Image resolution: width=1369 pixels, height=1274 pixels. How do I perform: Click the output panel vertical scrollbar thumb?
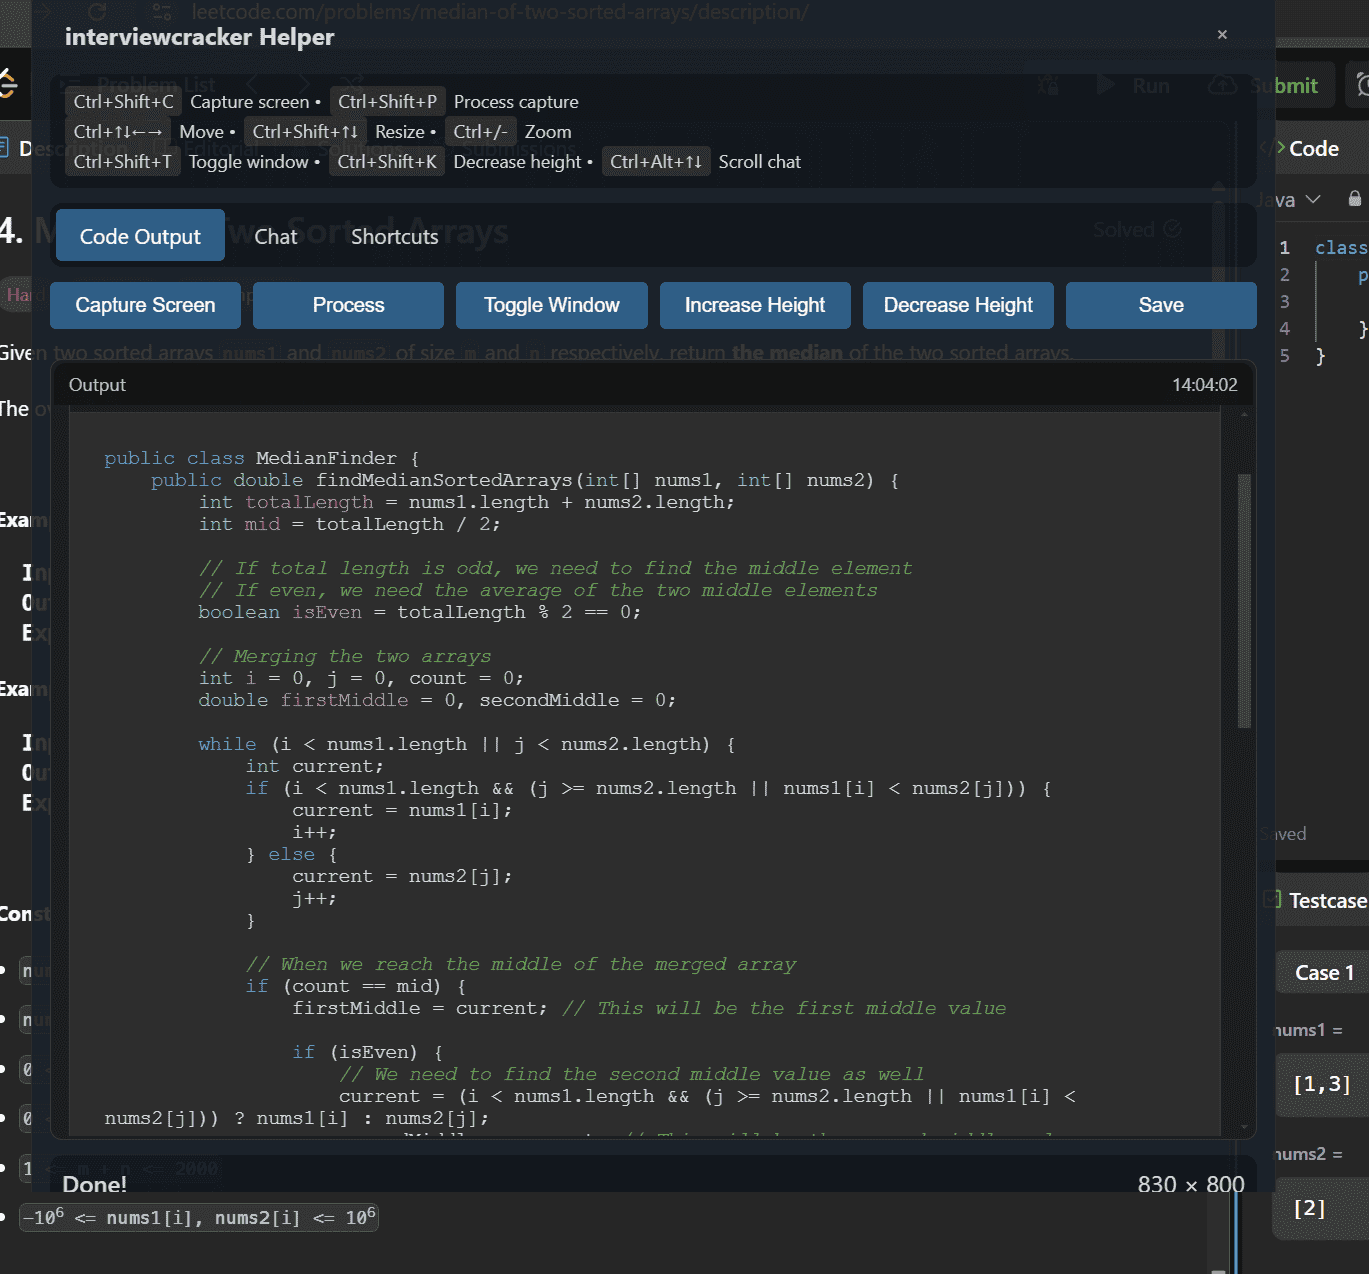(x=1244, y=600)
